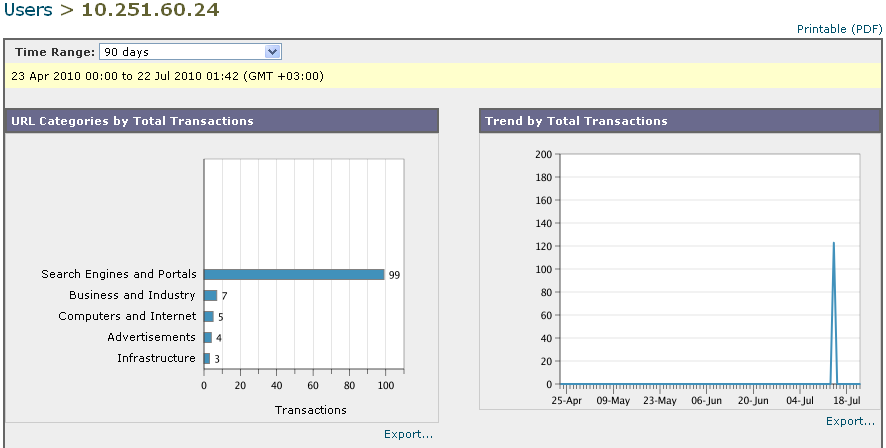Click the Search Engines and Portals bar
This screenshot has height=448, width=886.
coord(294,275)
